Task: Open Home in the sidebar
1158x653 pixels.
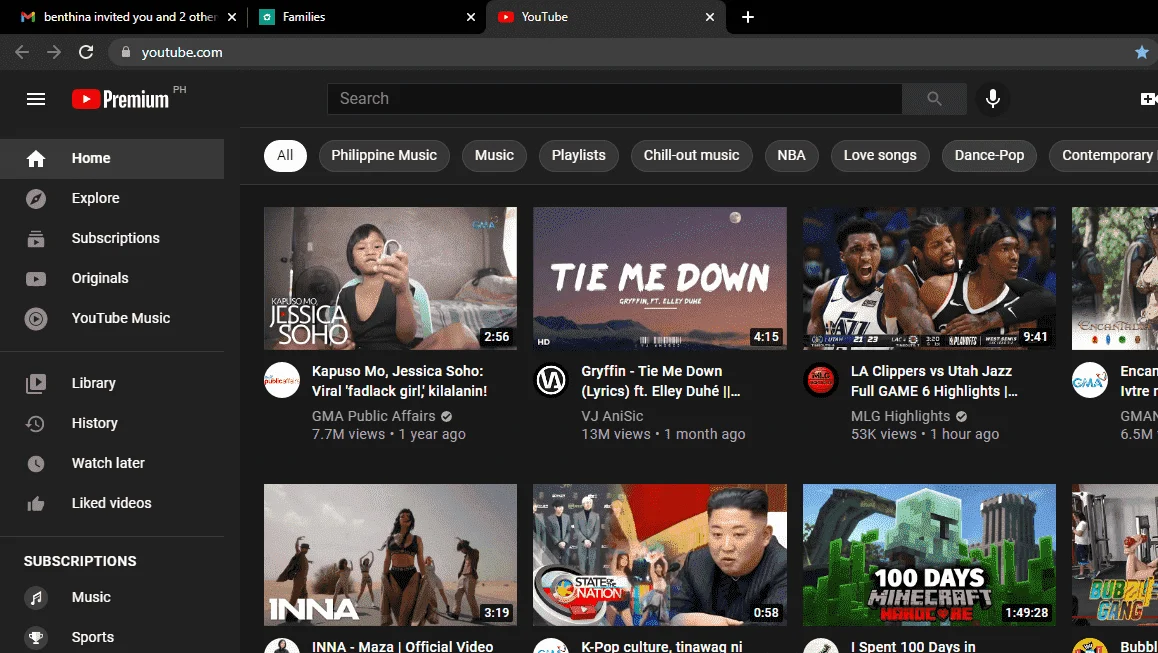Action: pos(112,158)
